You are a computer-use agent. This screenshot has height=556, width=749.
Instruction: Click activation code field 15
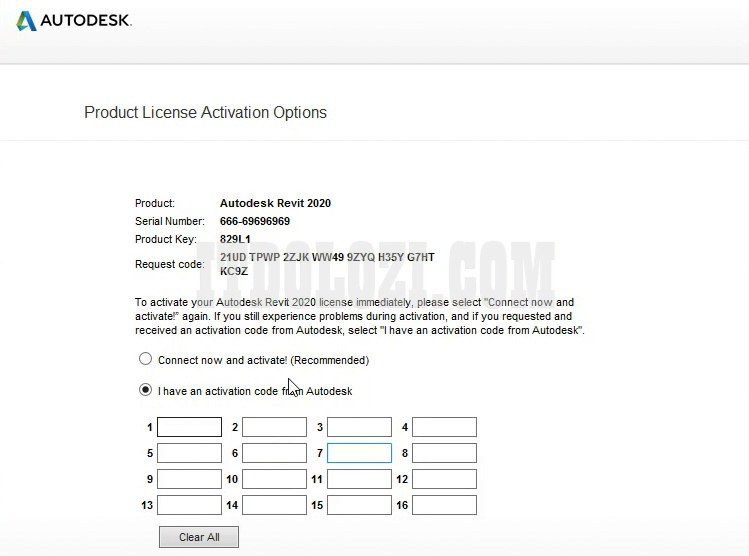click(359, 505)
